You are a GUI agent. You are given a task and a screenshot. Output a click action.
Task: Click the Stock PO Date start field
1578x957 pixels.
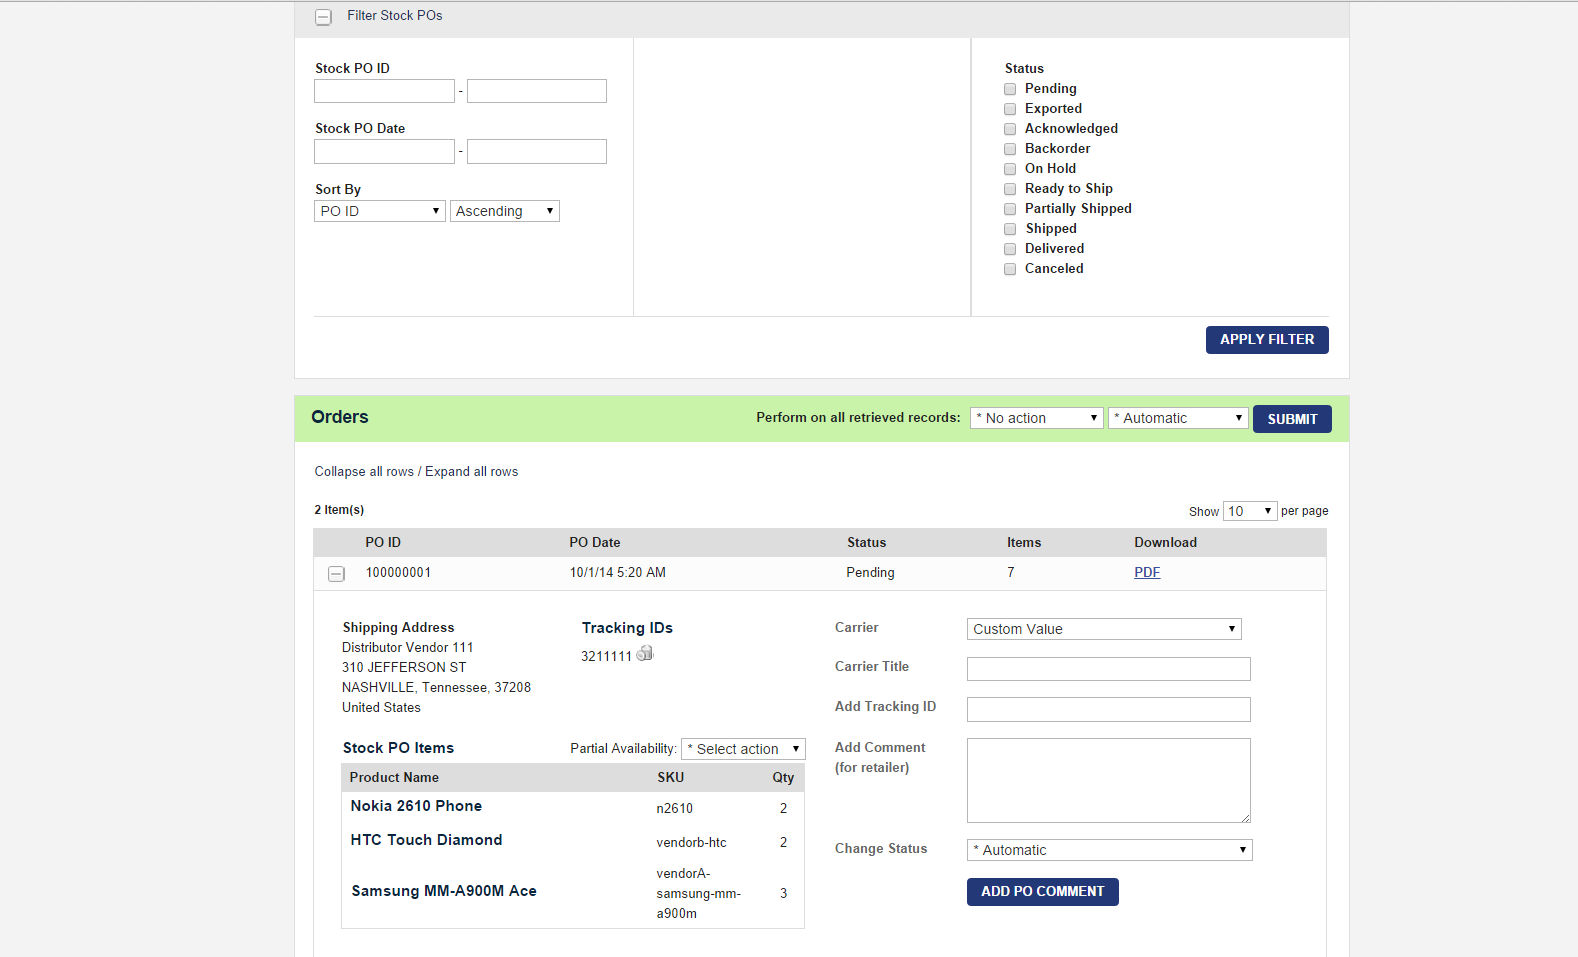(384, 151)
